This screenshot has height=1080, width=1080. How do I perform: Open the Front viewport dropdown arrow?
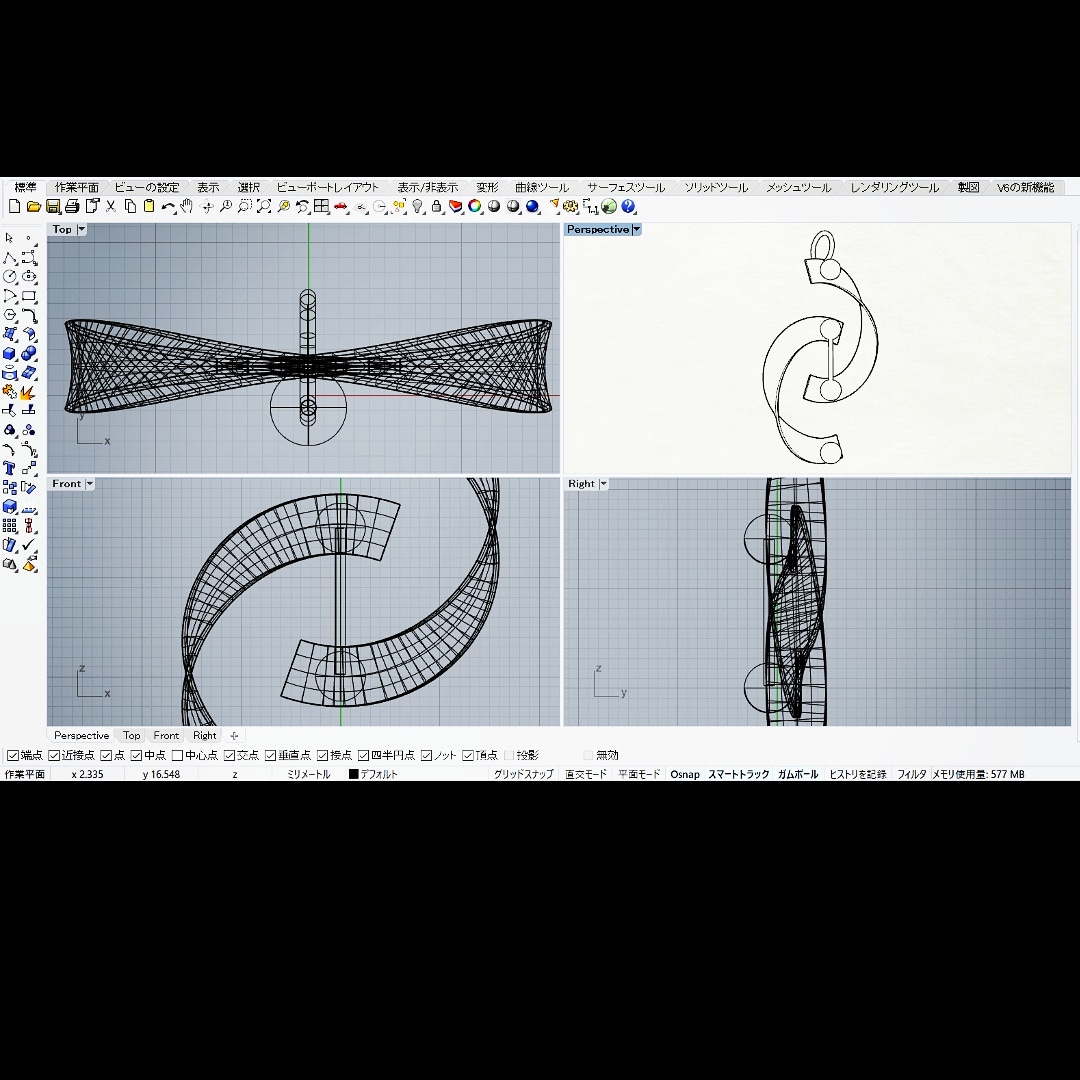coord(90,484)
